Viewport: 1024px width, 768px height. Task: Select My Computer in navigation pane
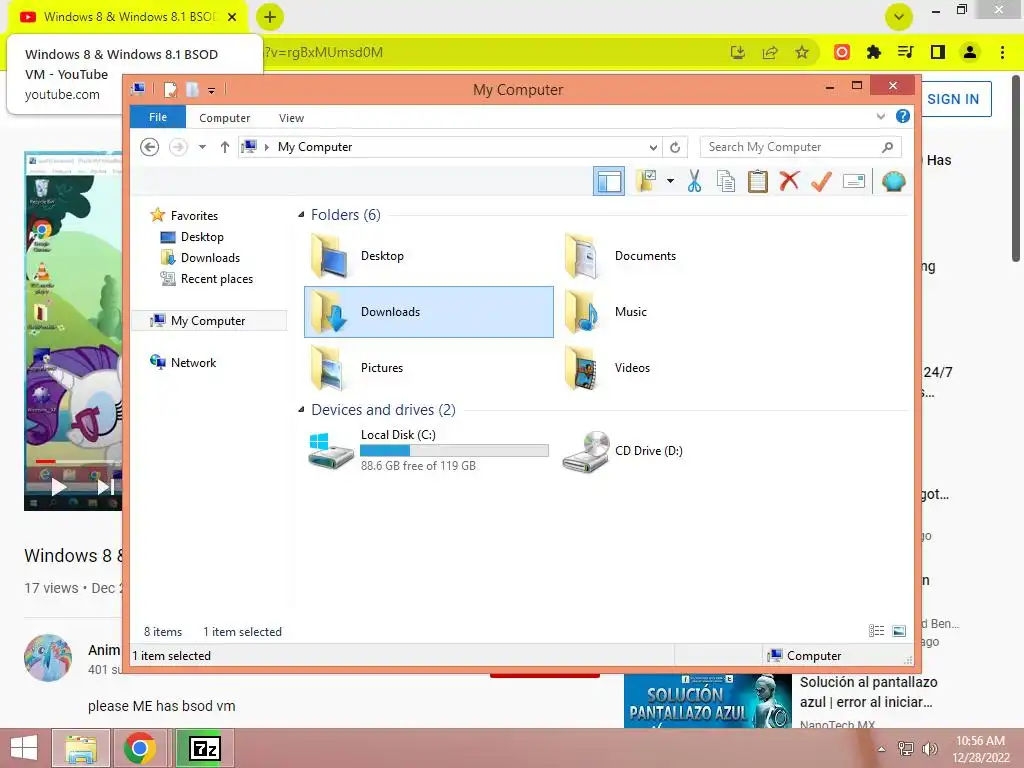209,321
